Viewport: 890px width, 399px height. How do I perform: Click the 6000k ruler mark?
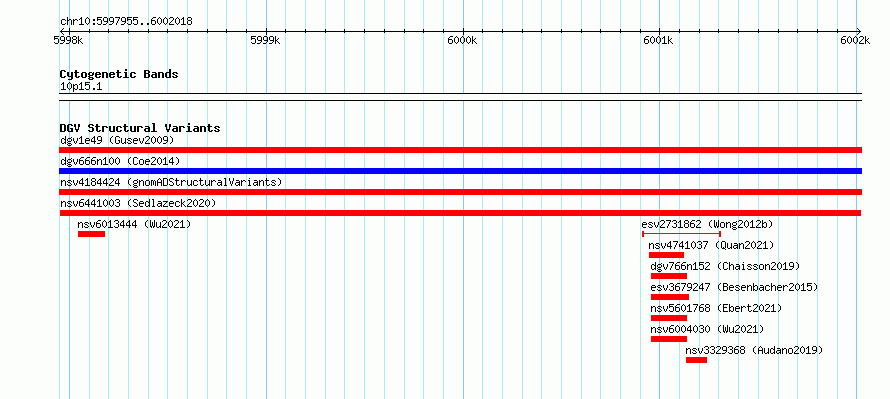click(x=462, y=40)
